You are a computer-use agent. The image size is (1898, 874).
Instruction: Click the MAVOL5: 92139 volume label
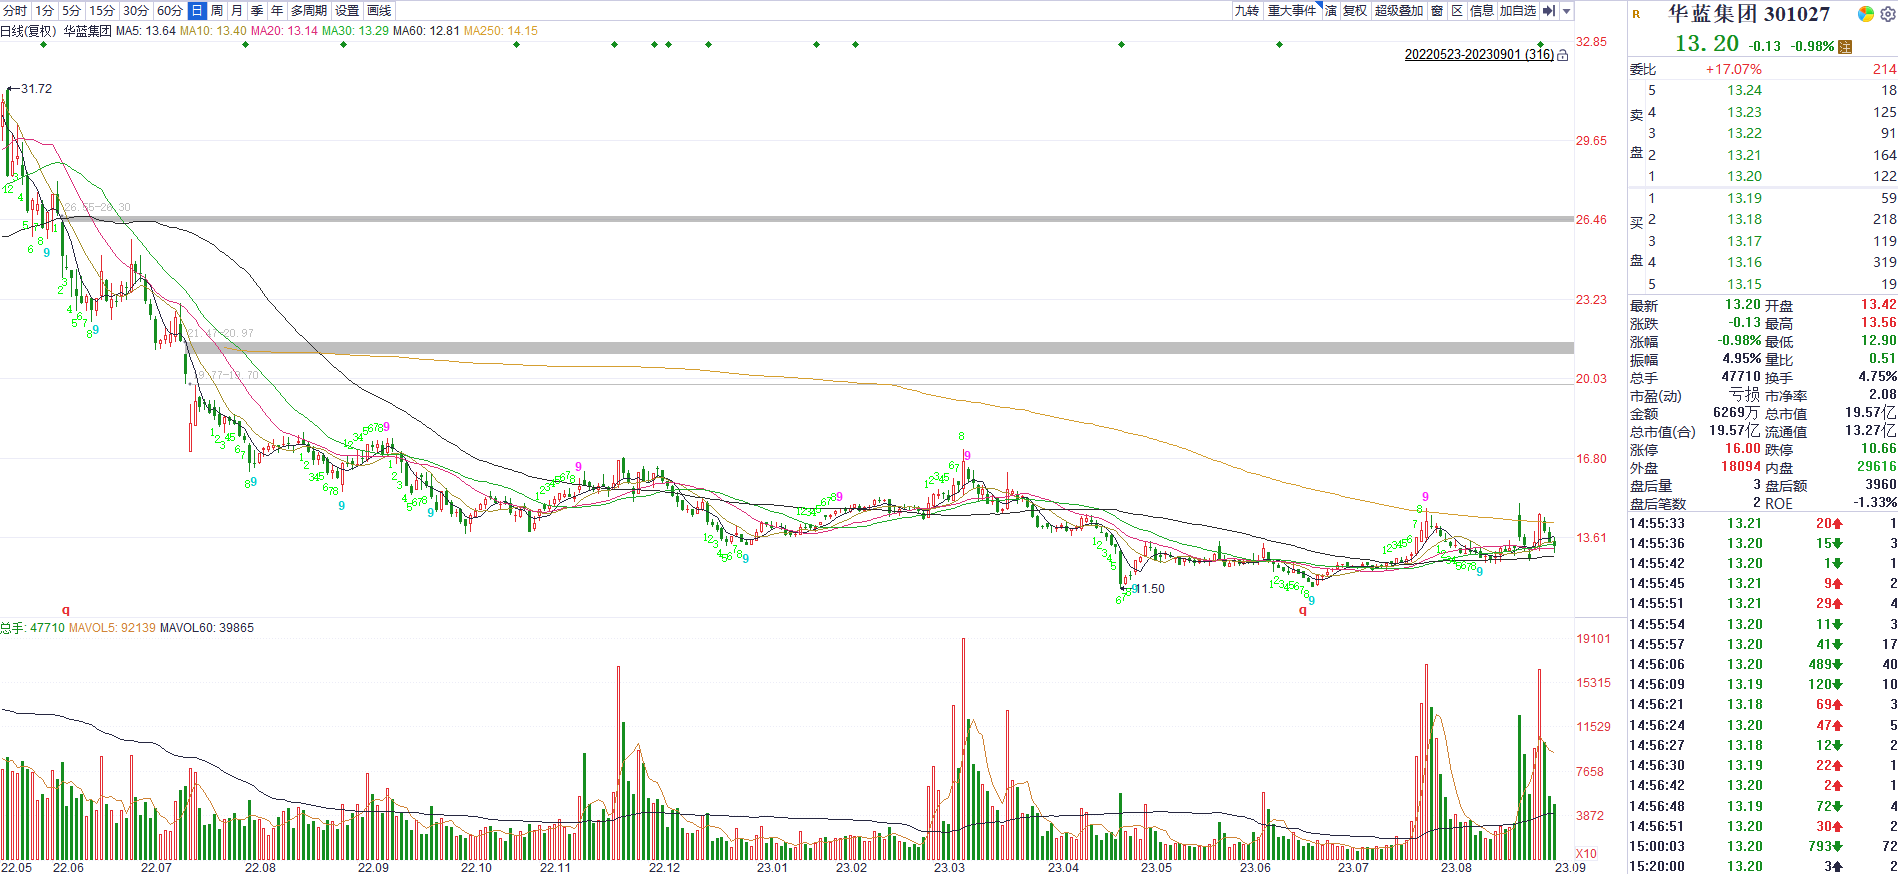112,628
